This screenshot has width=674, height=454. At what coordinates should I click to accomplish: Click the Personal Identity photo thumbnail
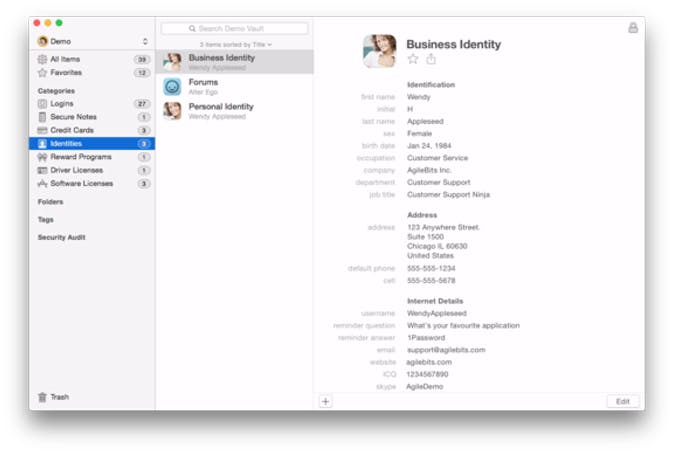click(x=172, y=110)
